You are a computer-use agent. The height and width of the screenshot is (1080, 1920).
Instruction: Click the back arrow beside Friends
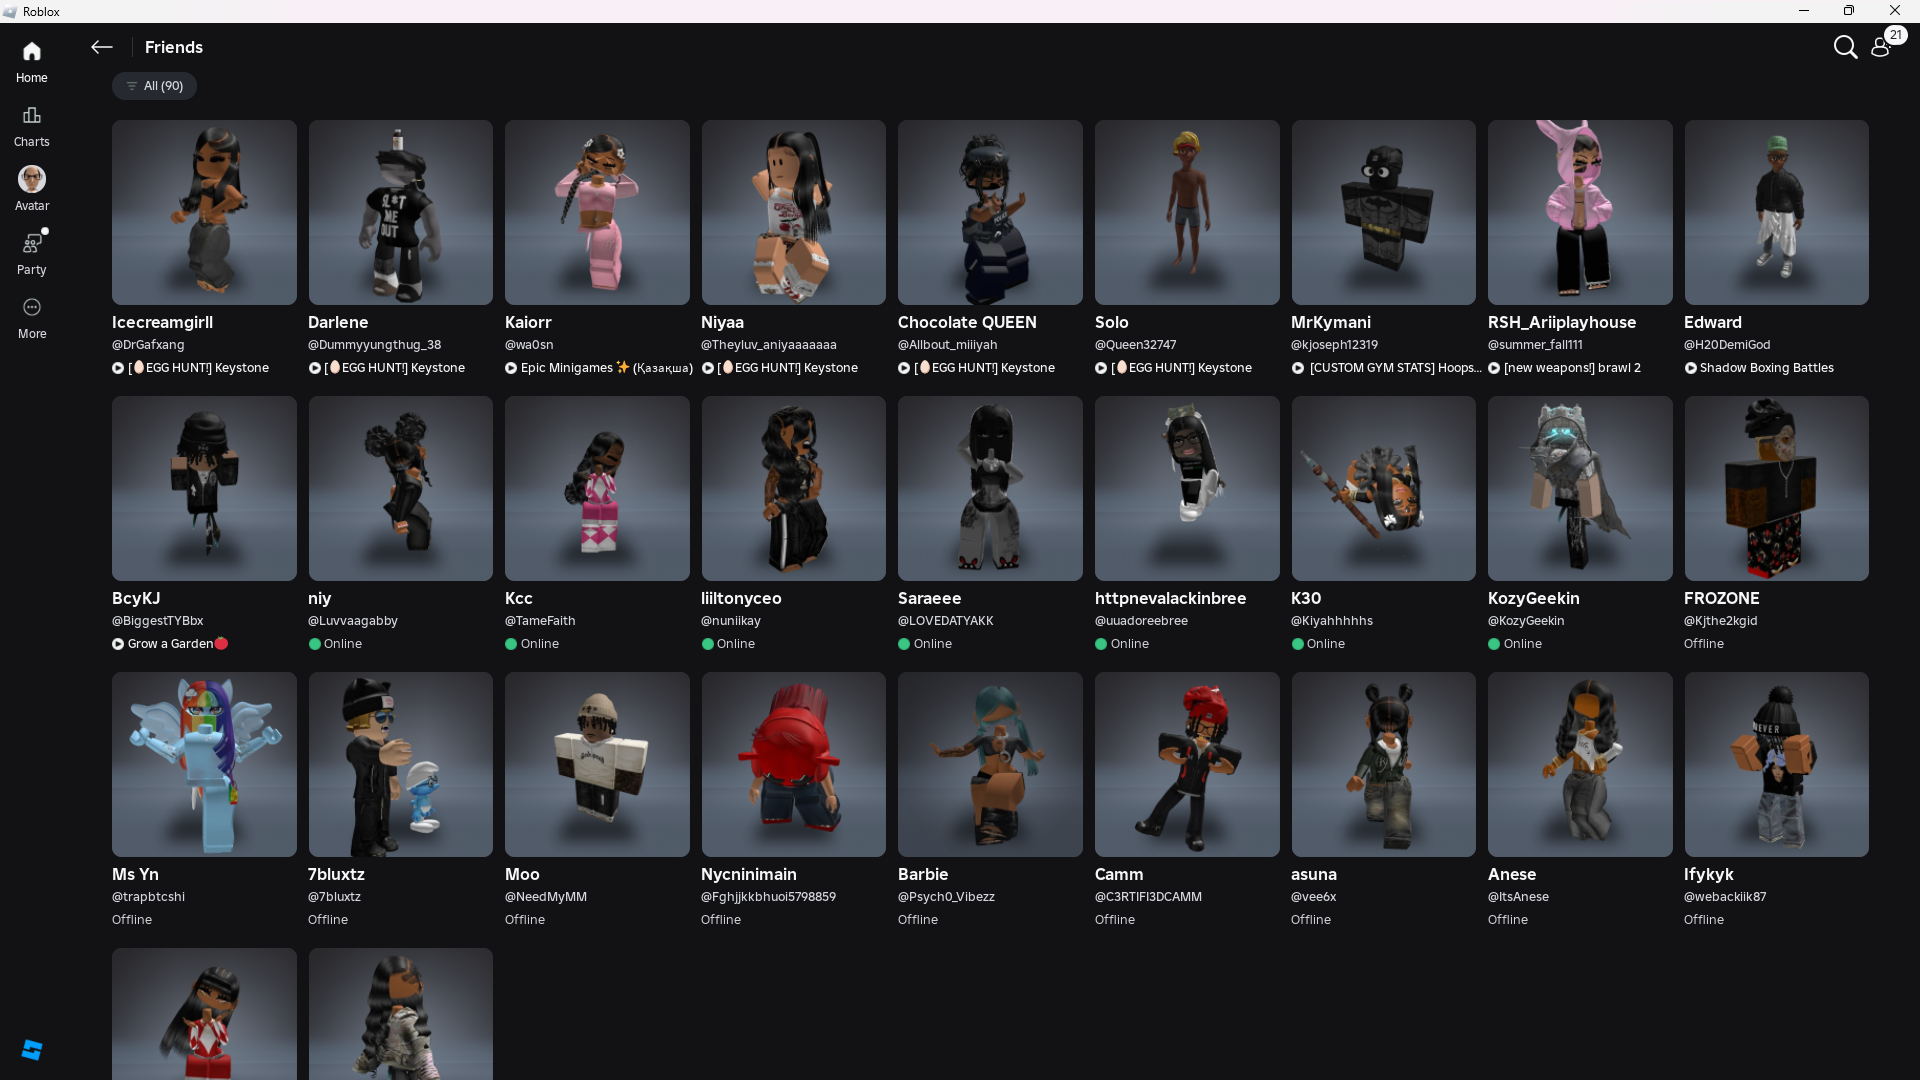point(102,47)
